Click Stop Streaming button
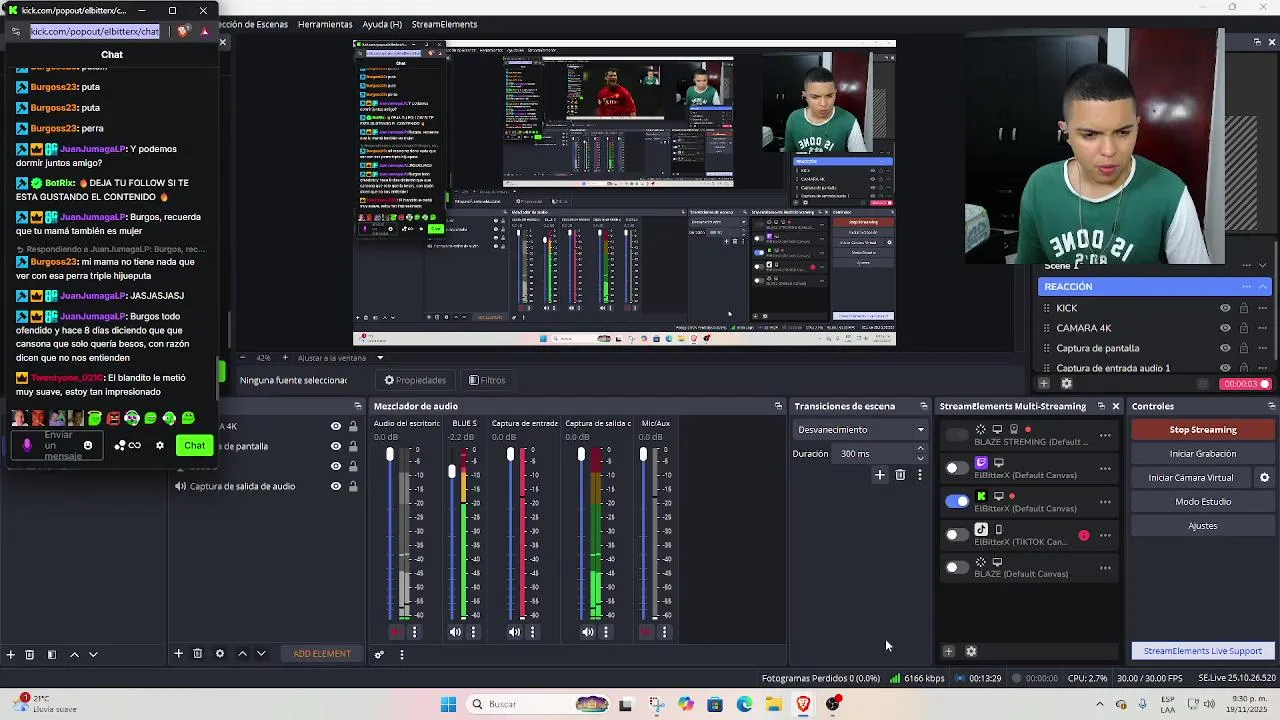 click(1203, 430)
